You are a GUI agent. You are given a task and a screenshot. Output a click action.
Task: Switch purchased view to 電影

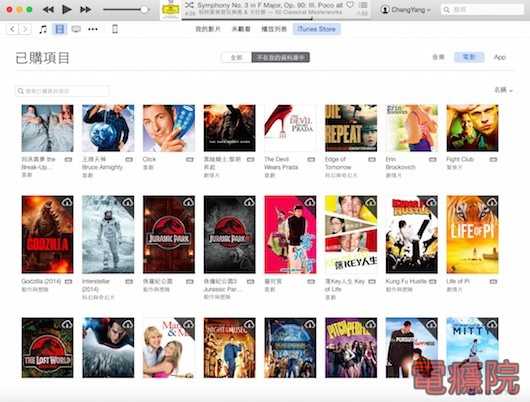[x=469, y=57]
